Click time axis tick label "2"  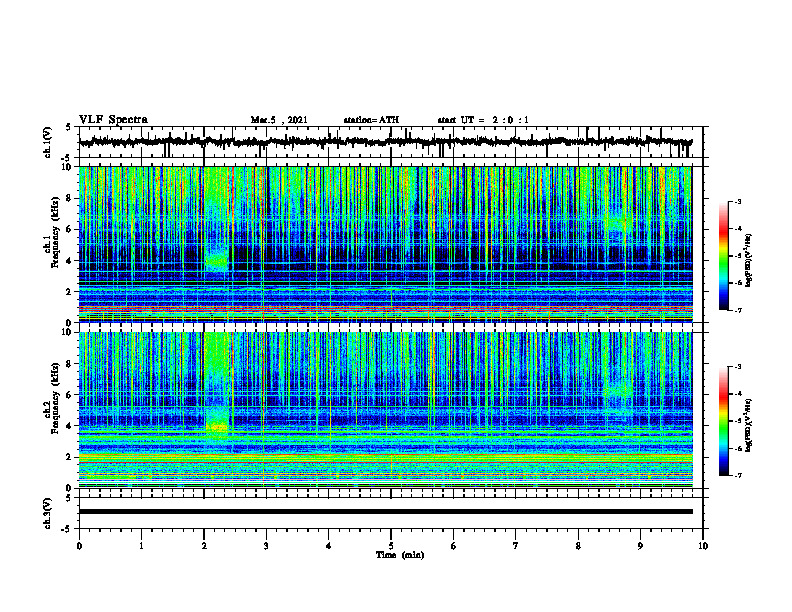coord(204,546)
